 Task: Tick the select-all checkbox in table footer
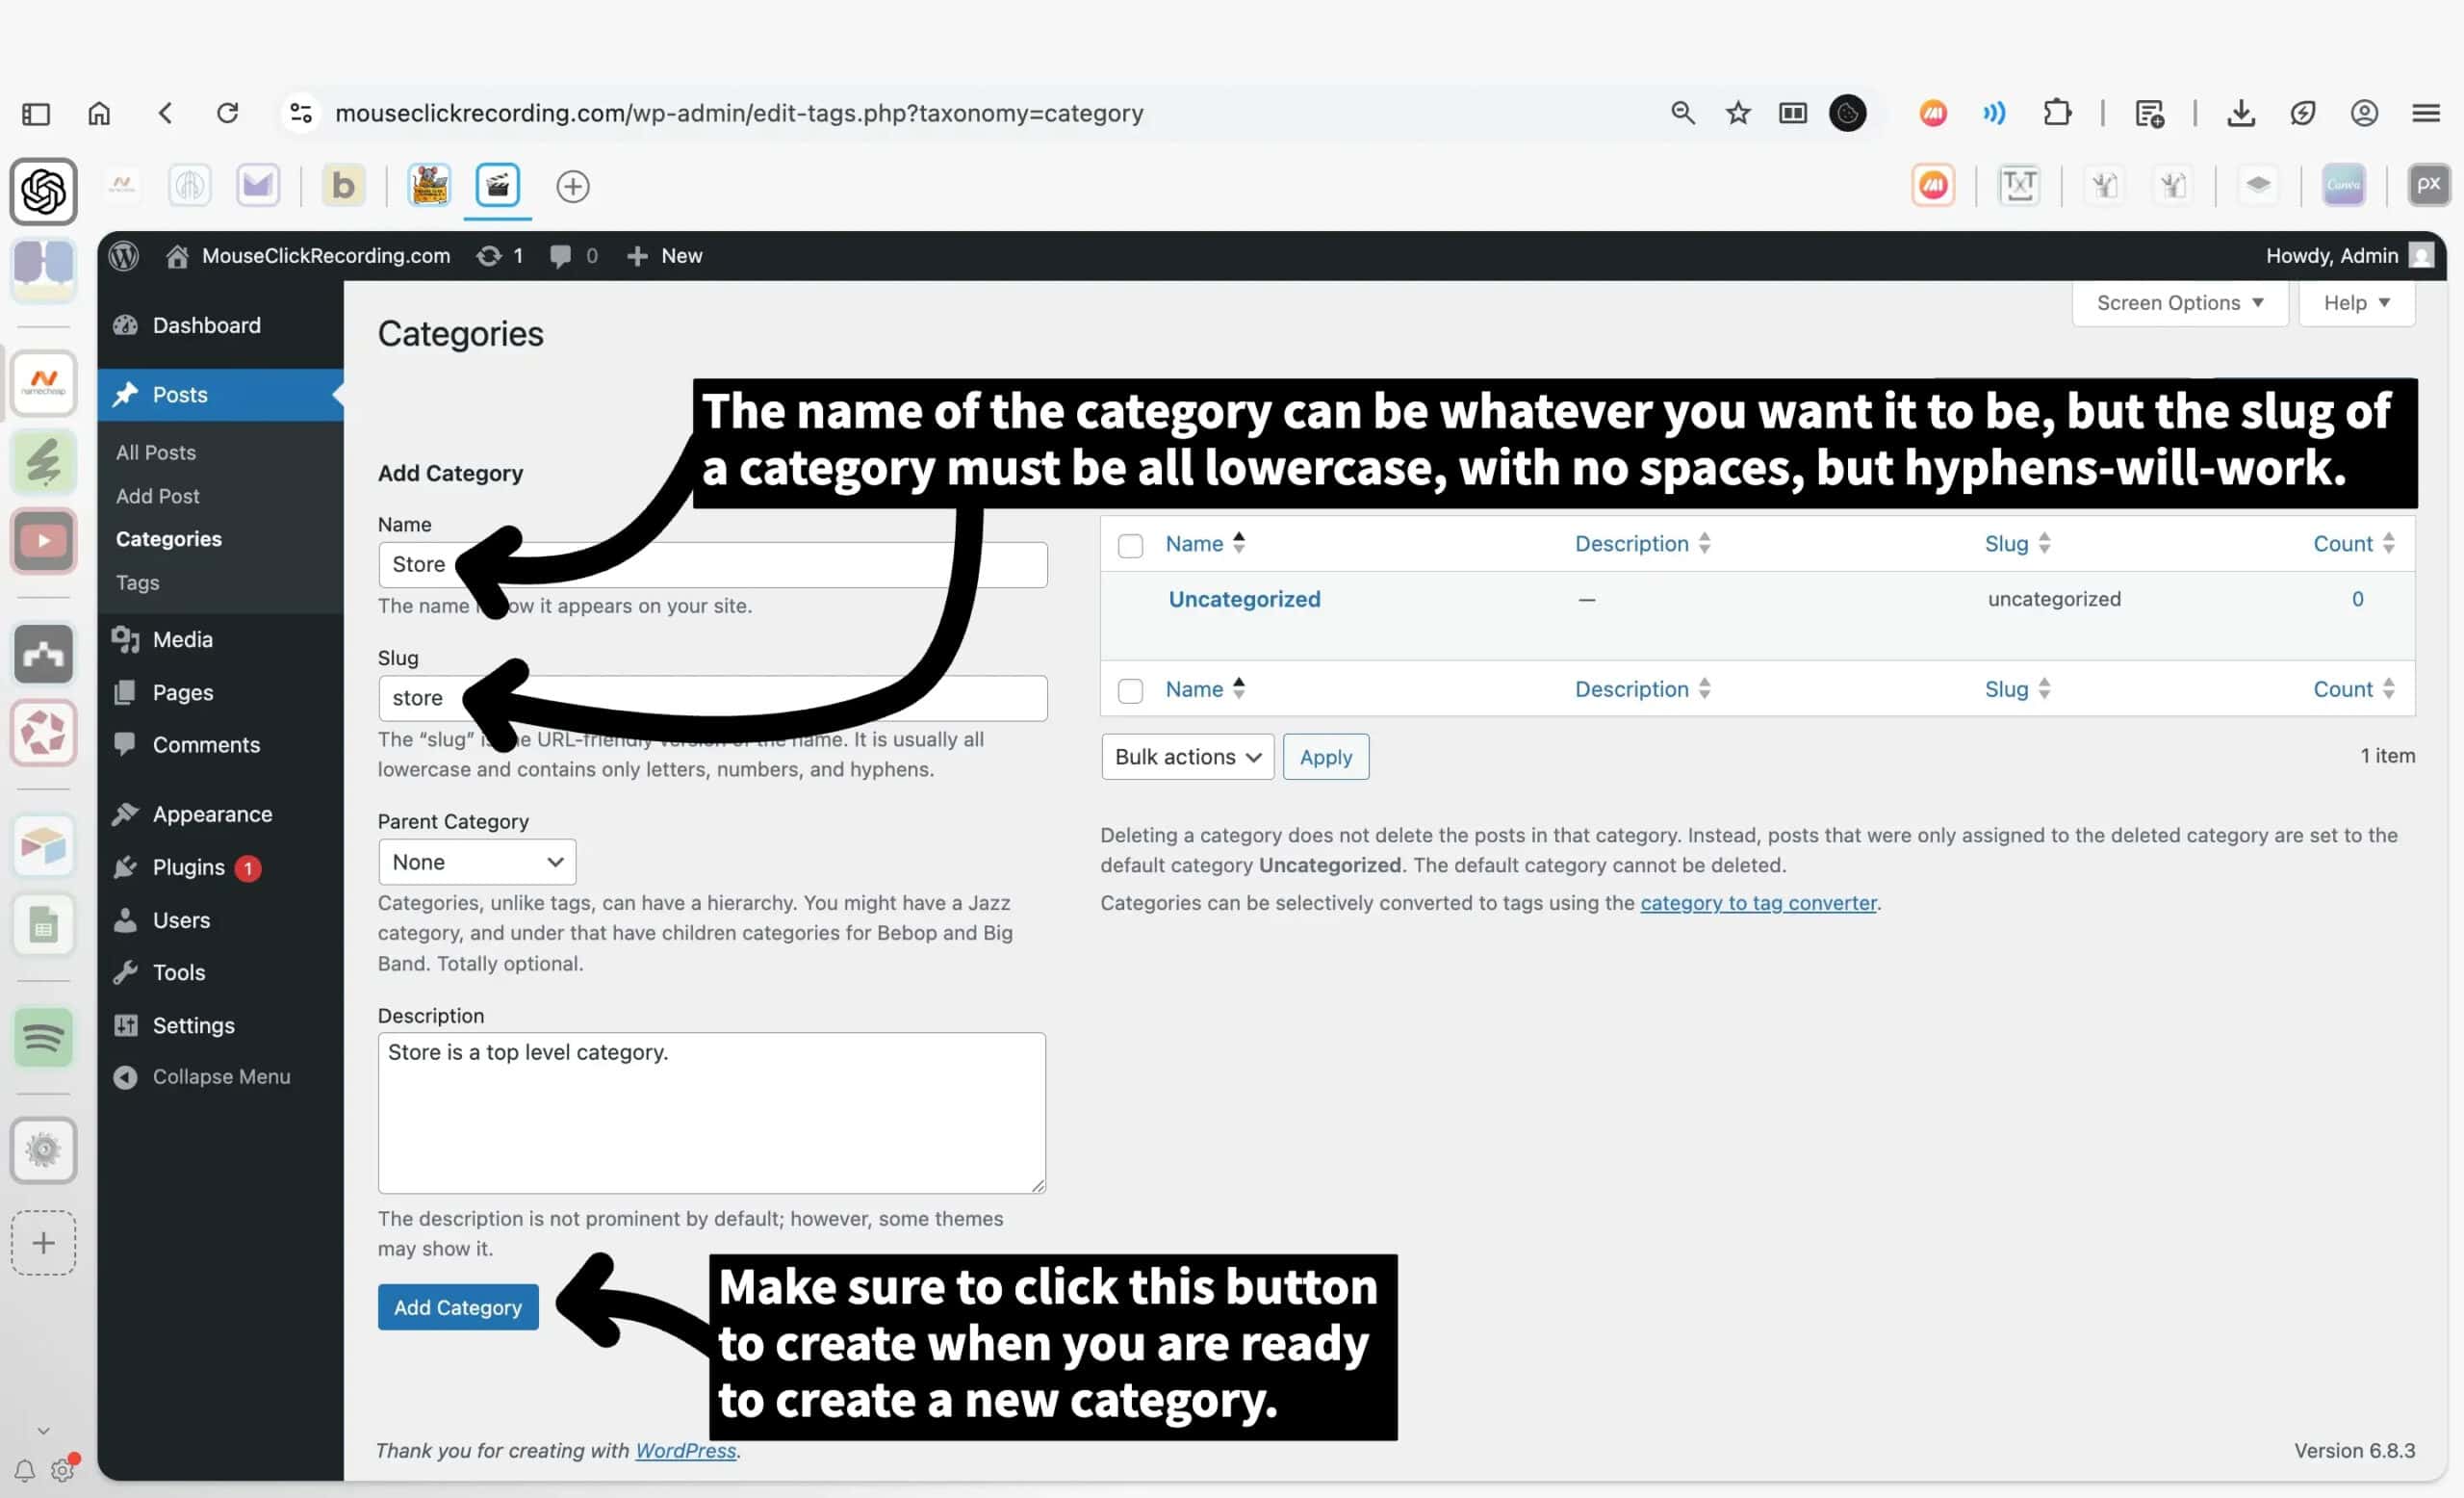[x=1130, y=690]
